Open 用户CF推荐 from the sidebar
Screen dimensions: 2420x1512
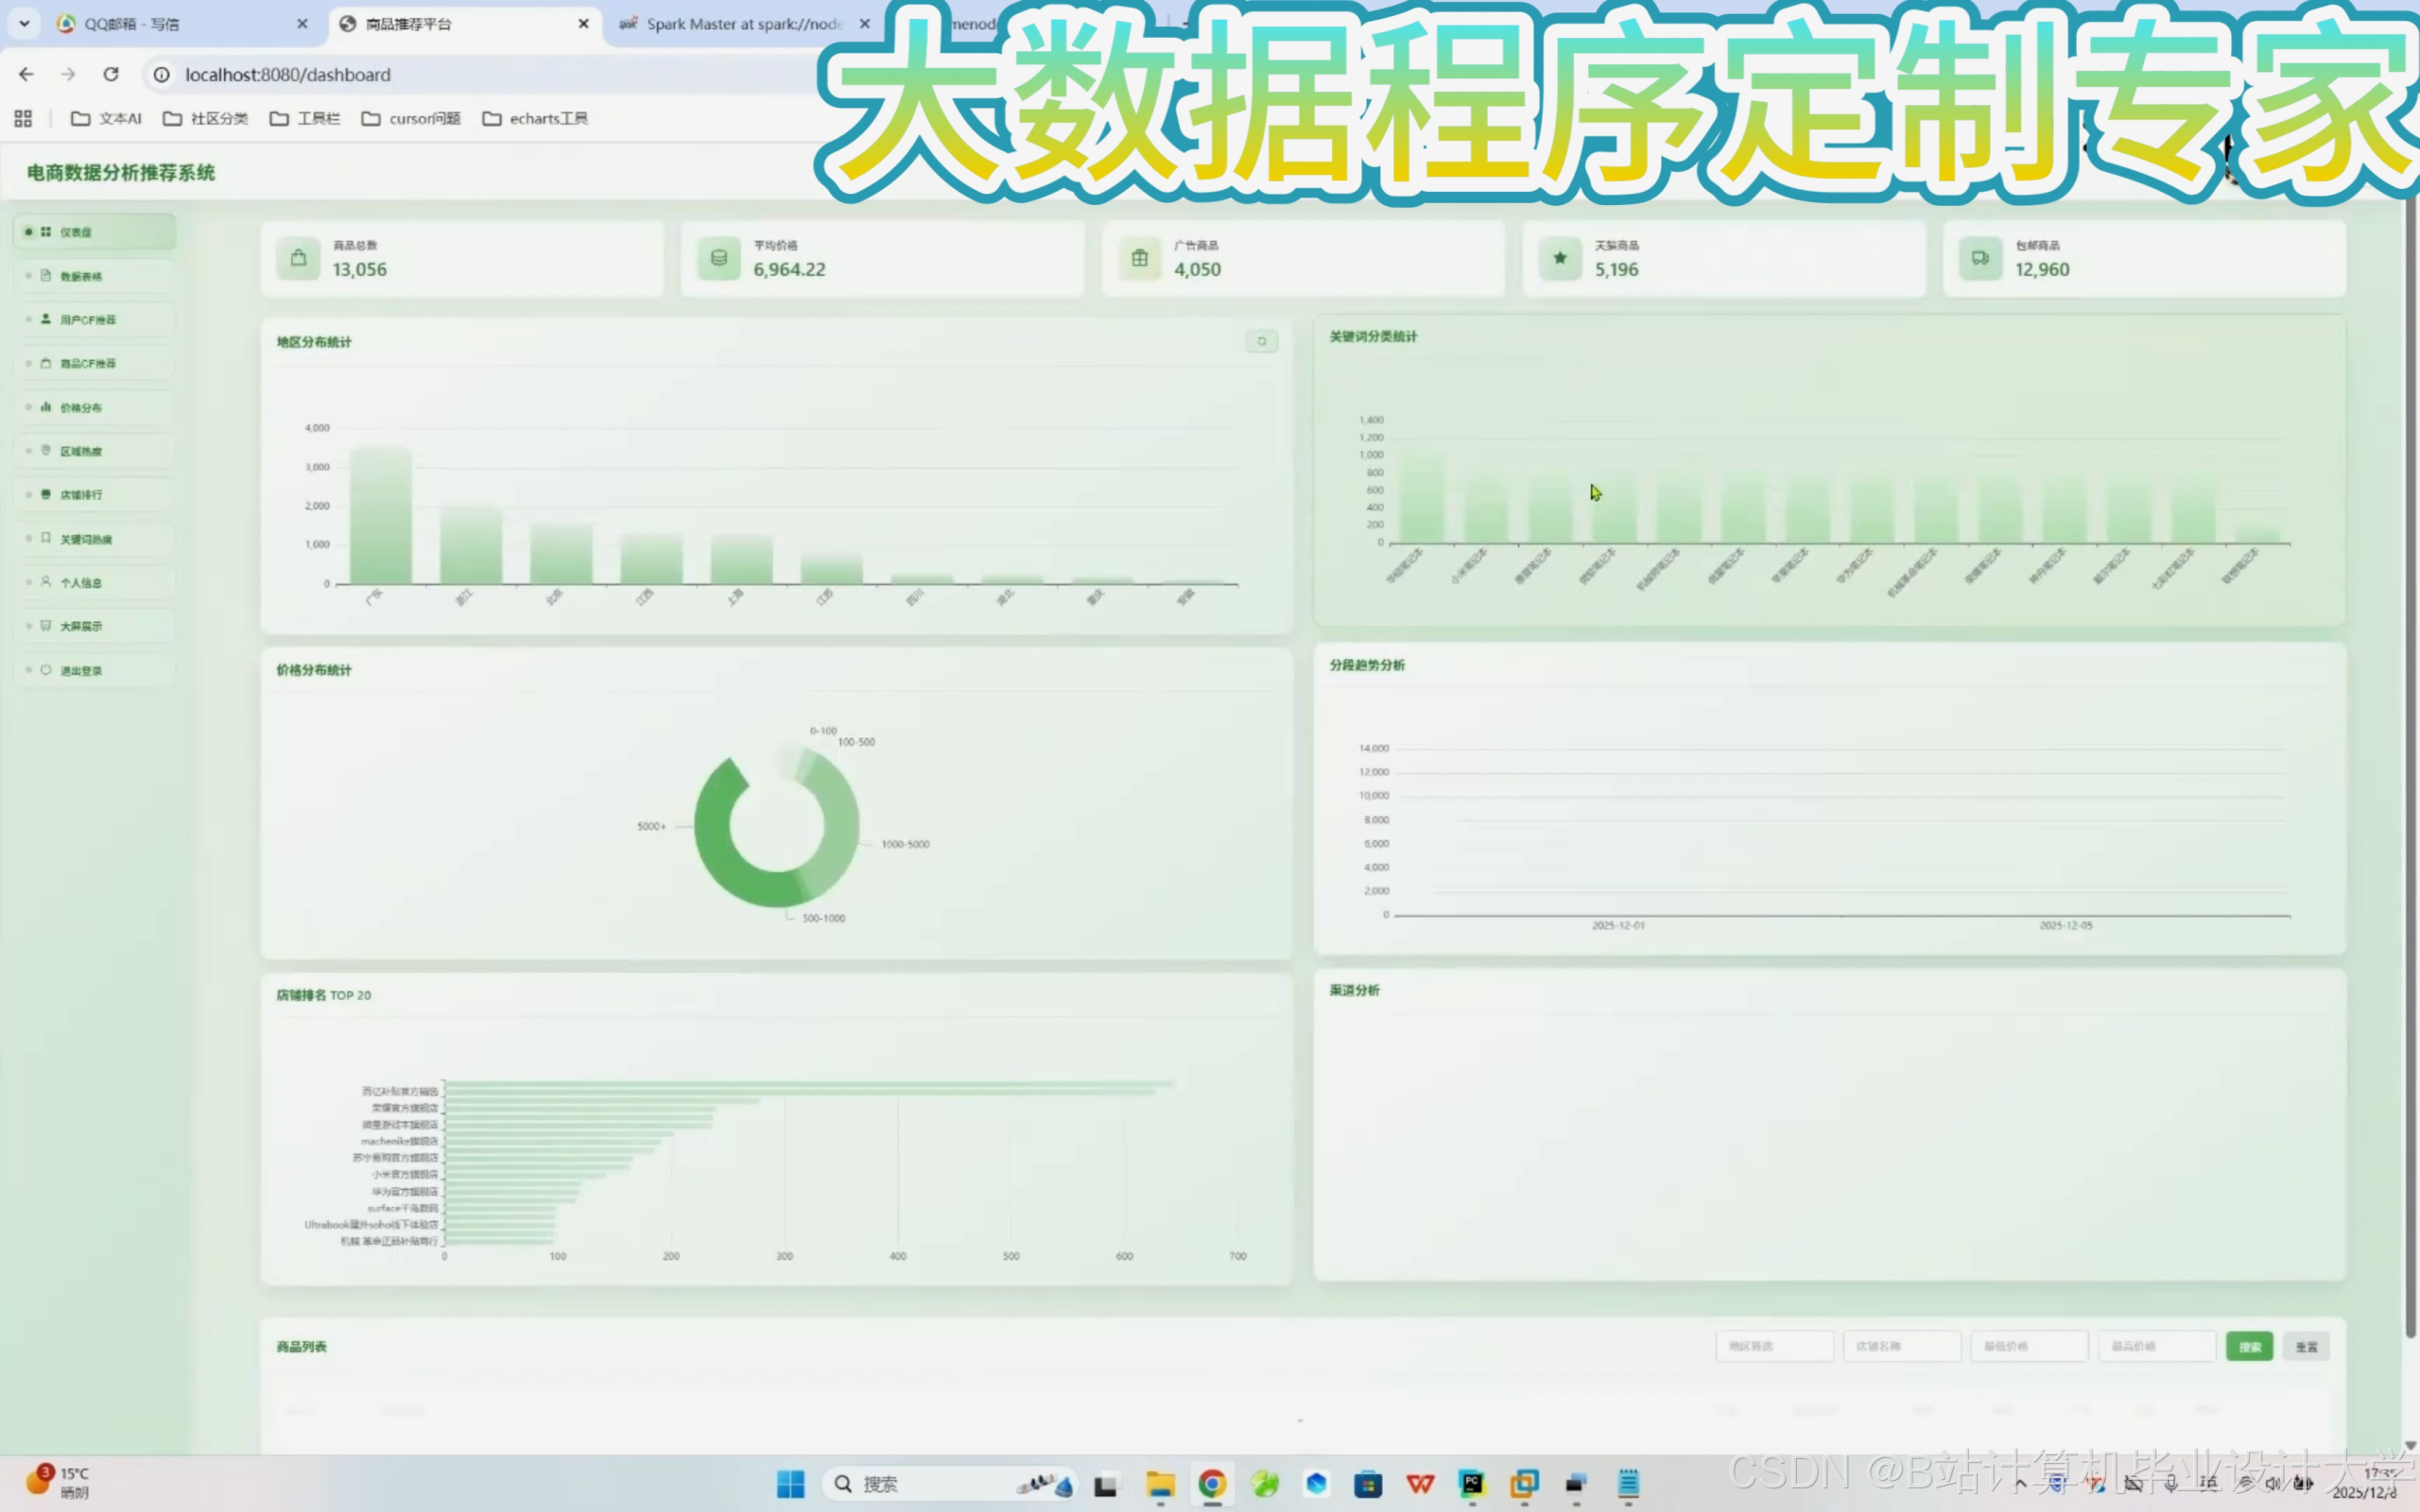(88, 319)
